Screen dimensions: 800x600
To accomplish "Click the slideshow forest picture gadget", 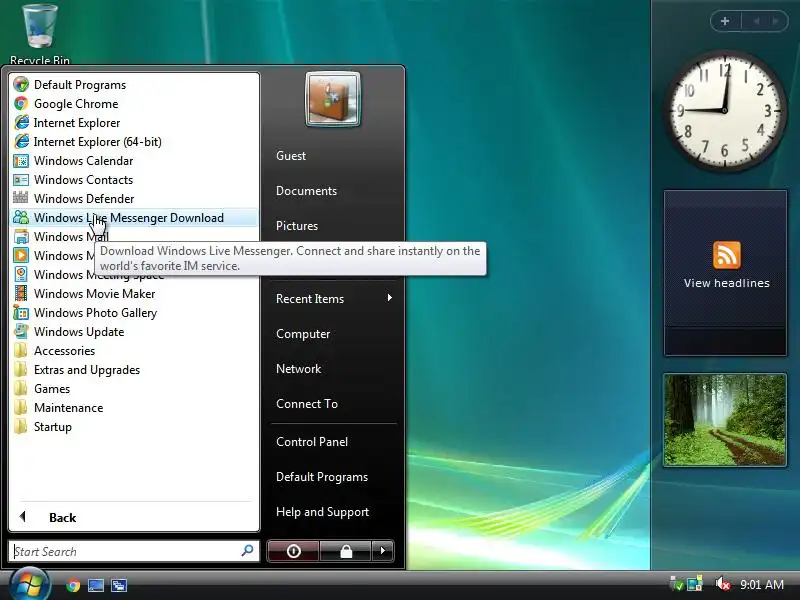I will [x=724, y=420].
